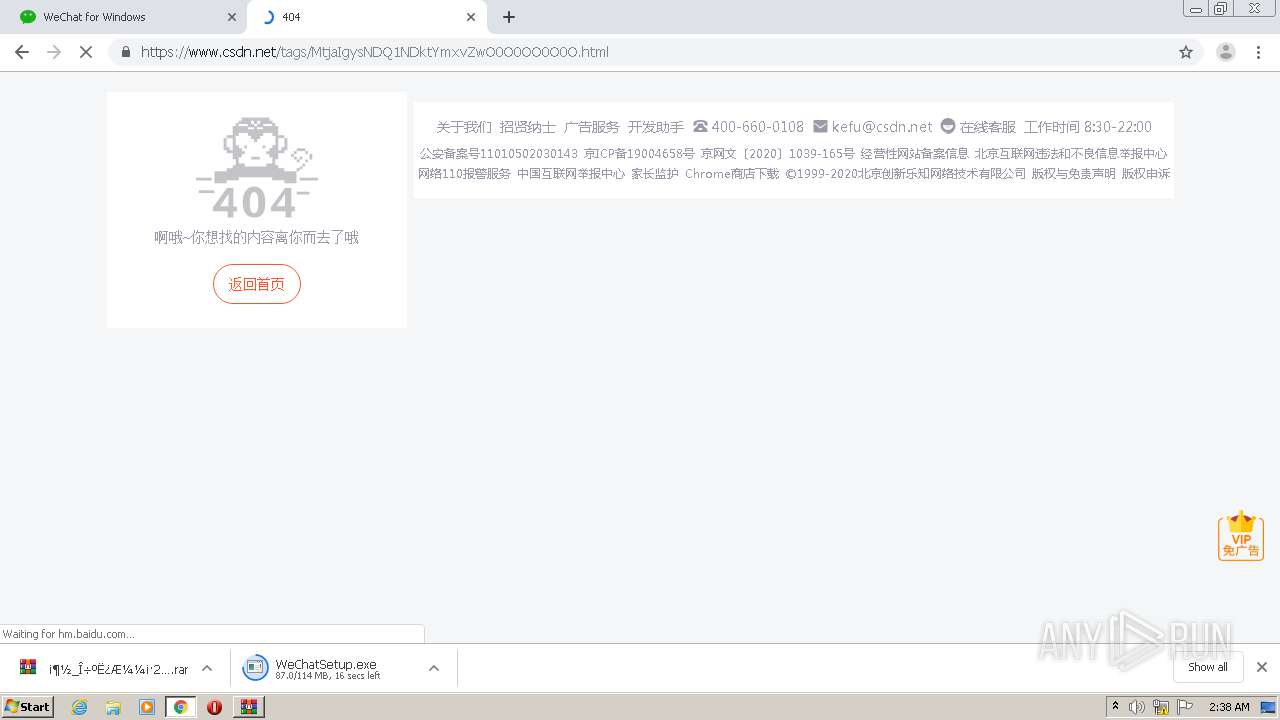Click the 京网文 [2020] 1039-165号 link
This screenshot has height=720, width=1280.
(x=778, y=154)
